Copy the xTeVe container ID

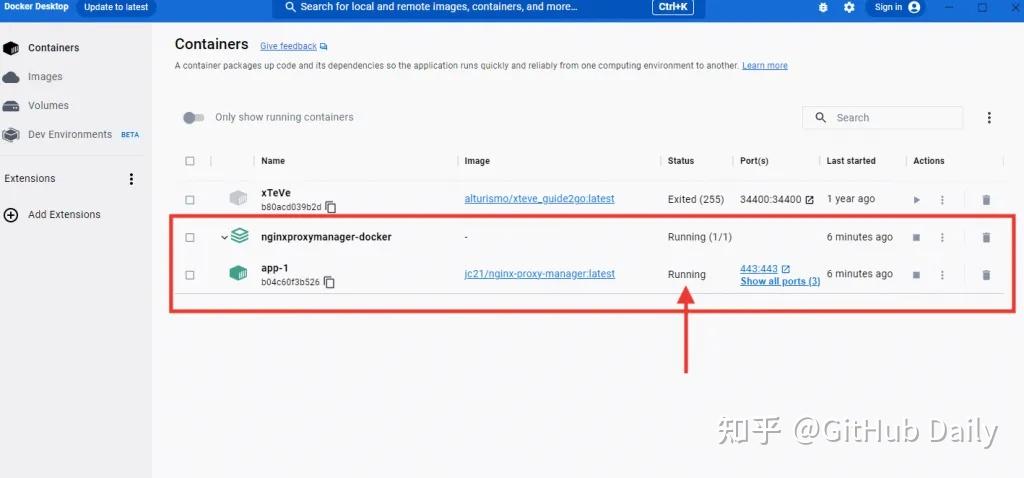coord(330,207)
